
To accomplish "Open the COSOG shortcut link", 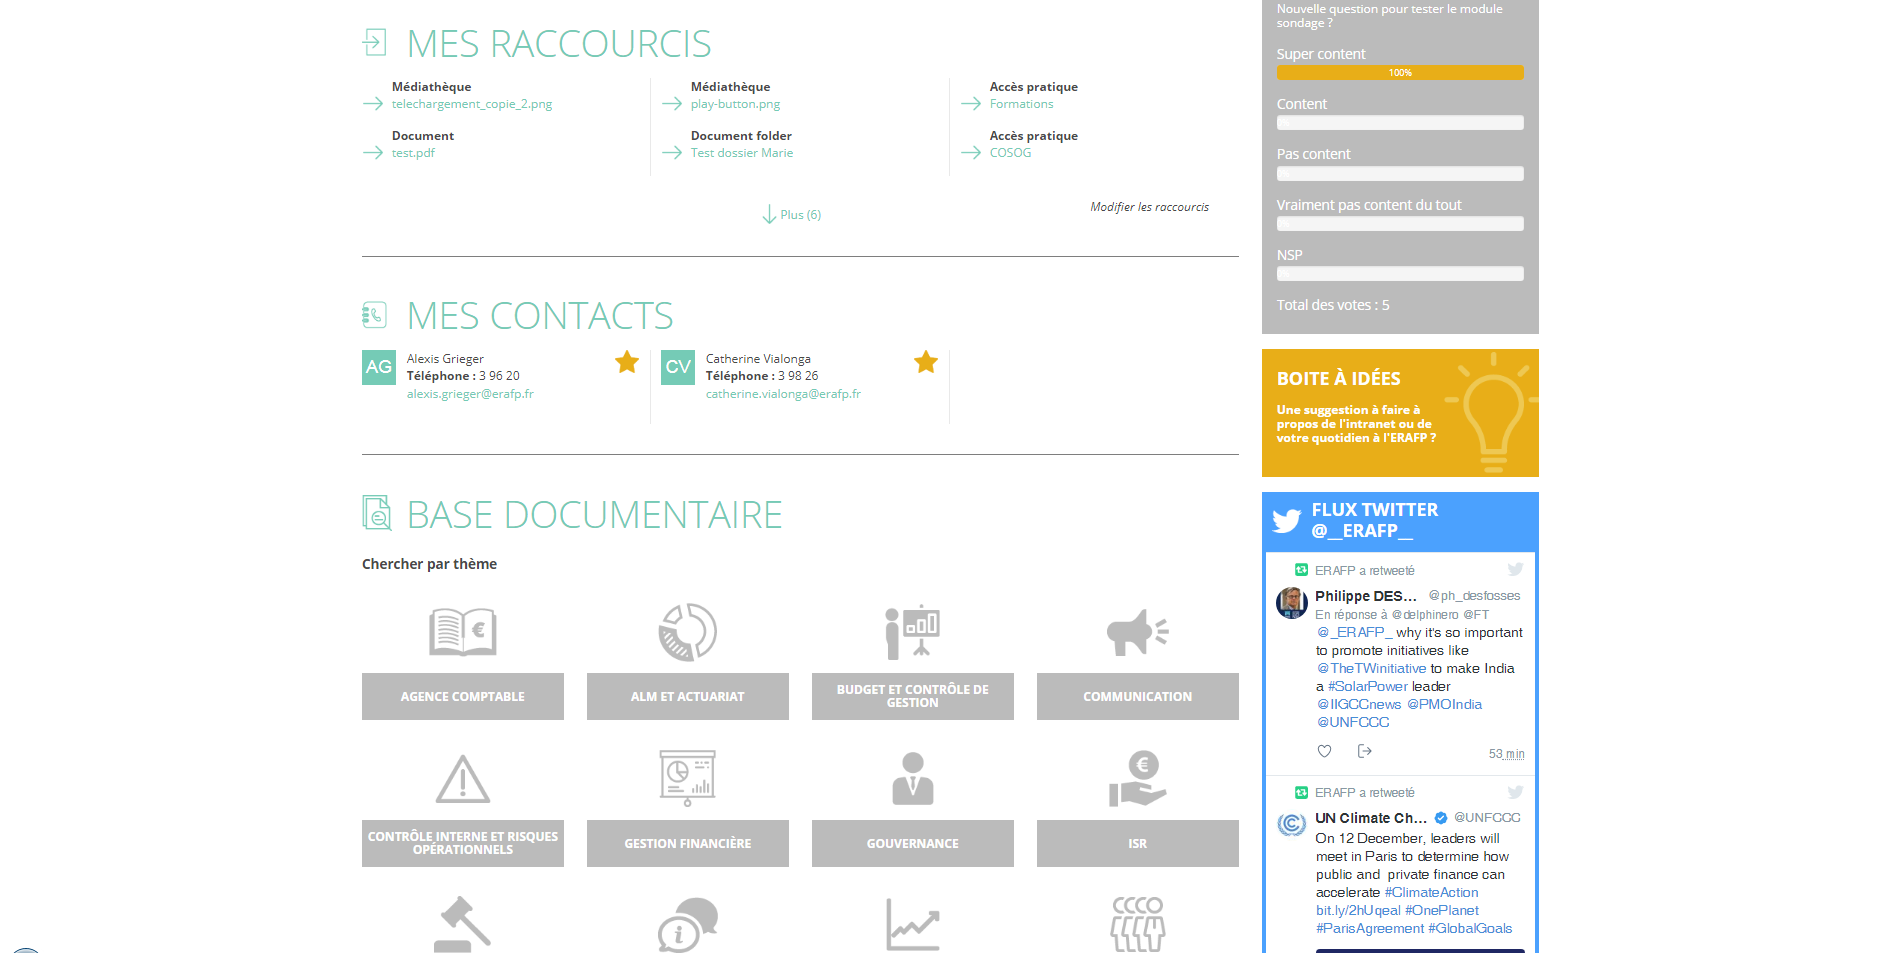I will coord(1010,153).
